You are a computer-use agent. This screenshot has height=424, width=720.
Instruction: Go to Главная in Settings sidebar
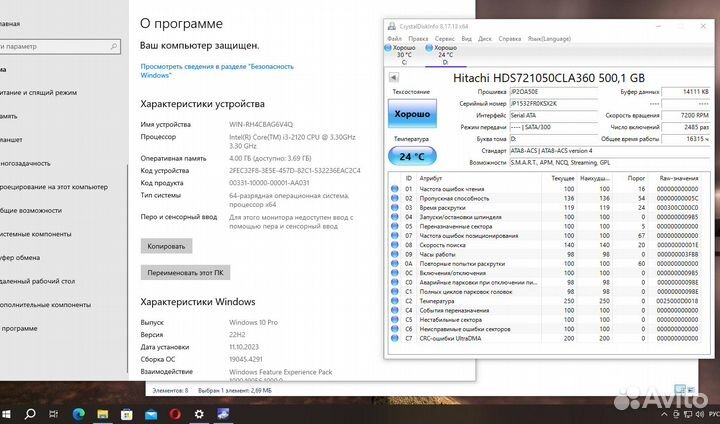10,24
